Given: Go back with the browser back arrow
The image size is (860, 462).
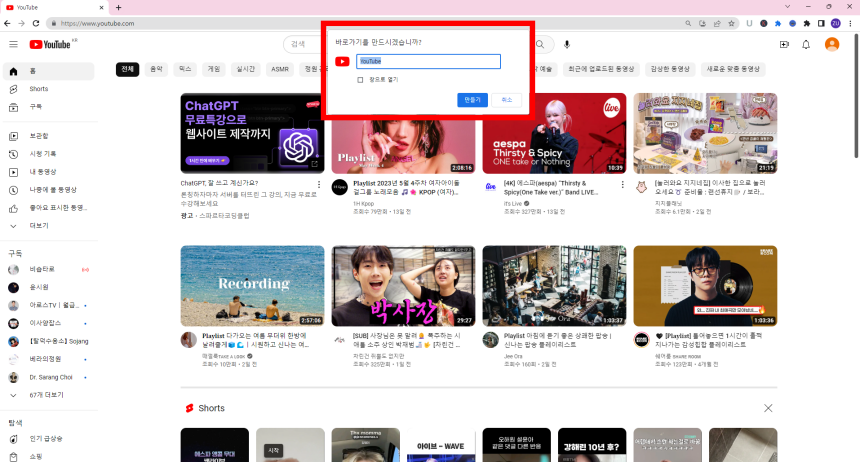Looking at the screenshot, I should [7, 23].
